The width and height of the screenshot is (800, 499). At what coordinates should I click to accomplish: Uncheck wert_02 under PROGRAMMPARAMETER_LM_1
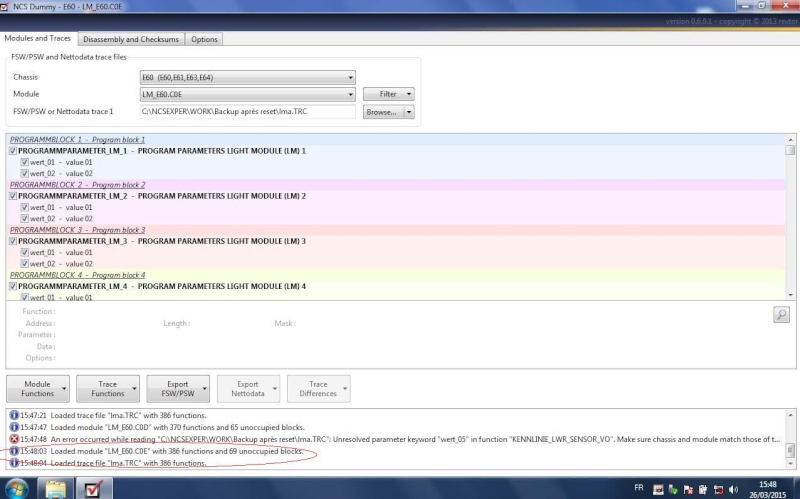(24, 173)
